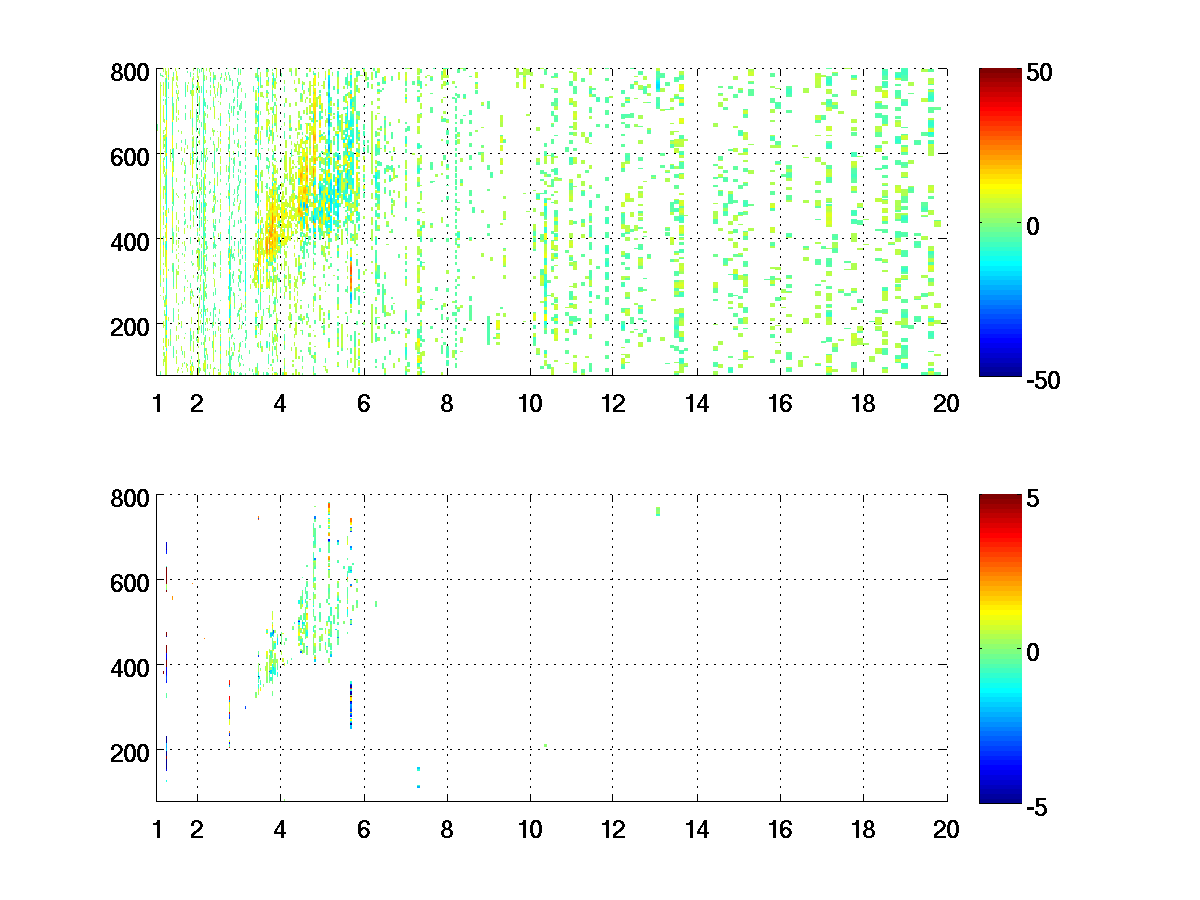Click the '8' x-axis tick of top plot
Image resolution: width=1200 pixels, height=900 pixels.
[x=447, y=404]
